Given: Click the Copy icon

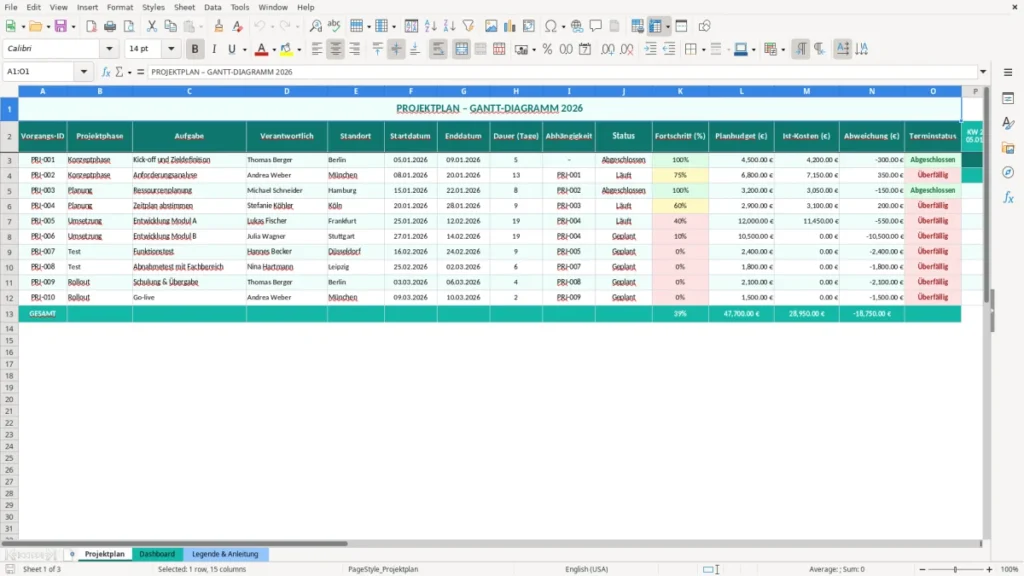Looking at the screenshot, I should click(x=170, y=26).
